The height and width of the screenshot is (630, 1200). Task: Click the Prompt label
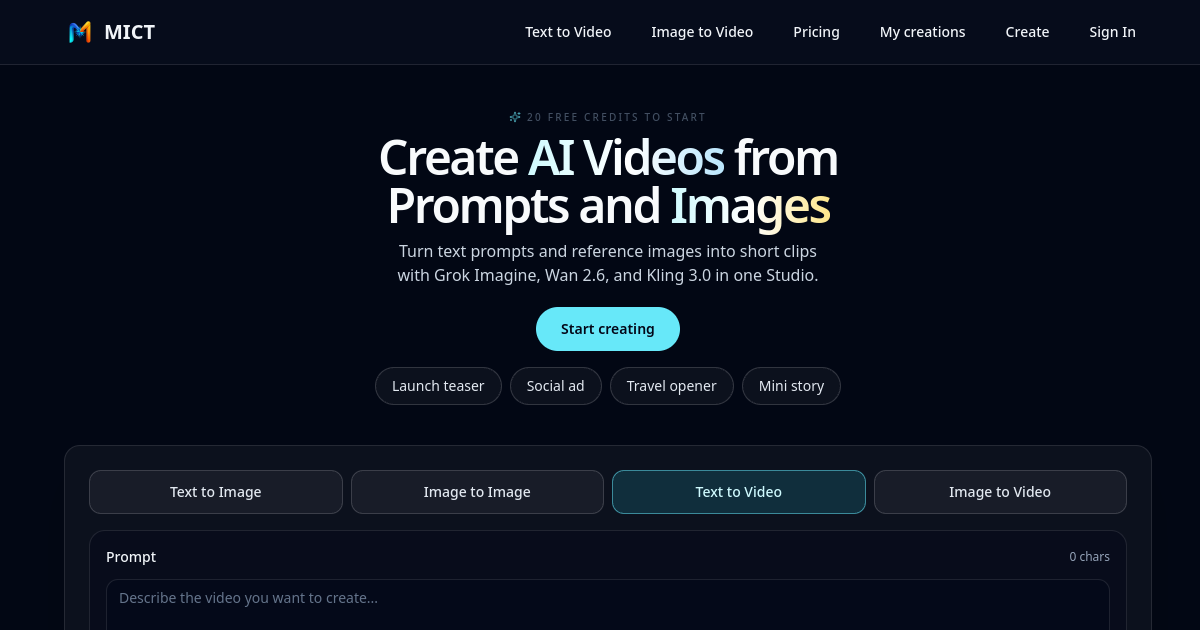coord(131,557)
